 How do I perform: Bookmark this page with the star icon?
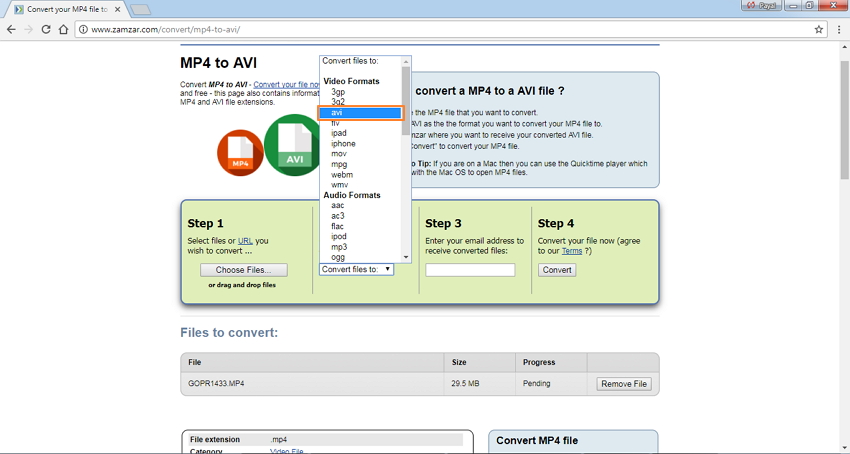point(819,29)
